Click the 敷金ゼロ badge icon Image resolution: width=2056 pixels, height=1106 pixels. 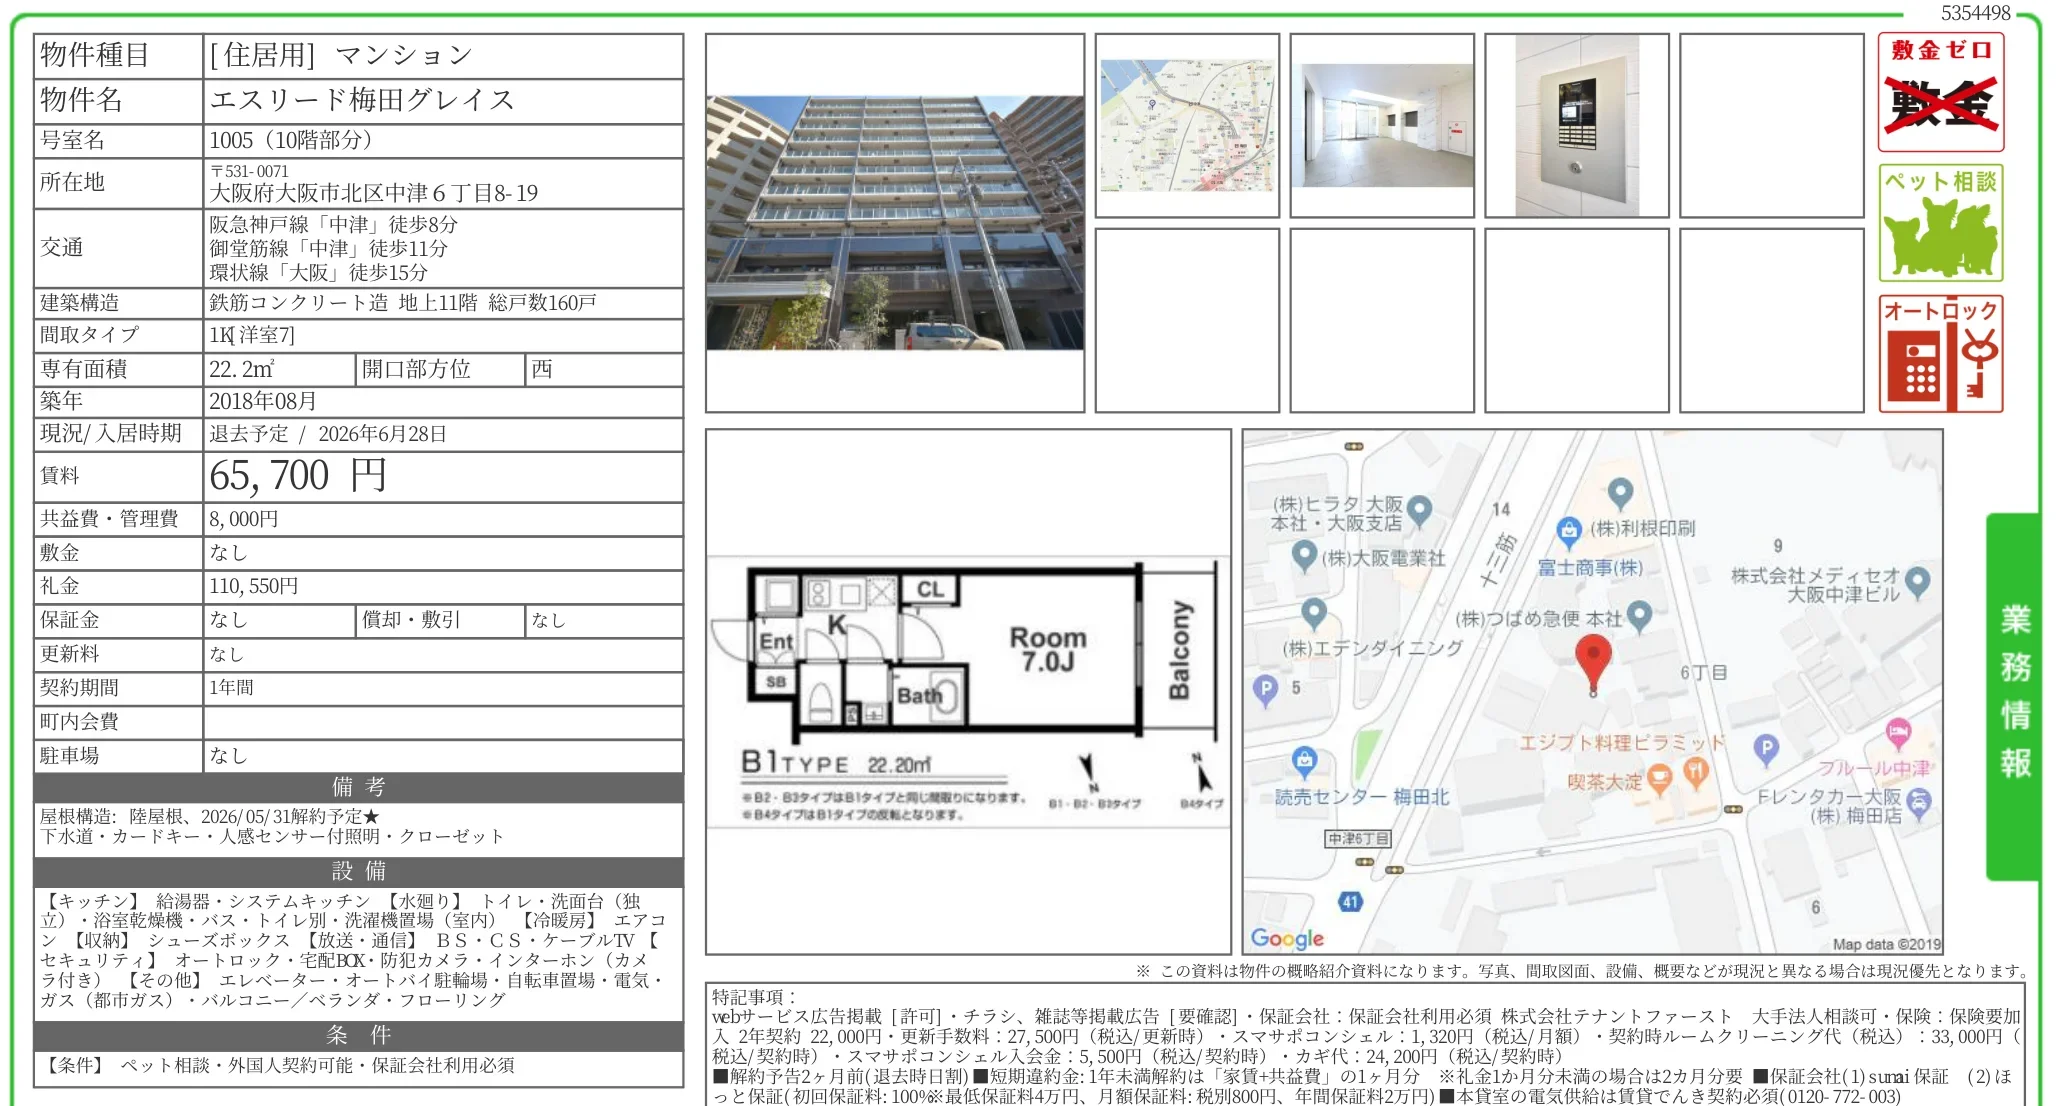pyautogui.click(x=1940, y=92)
